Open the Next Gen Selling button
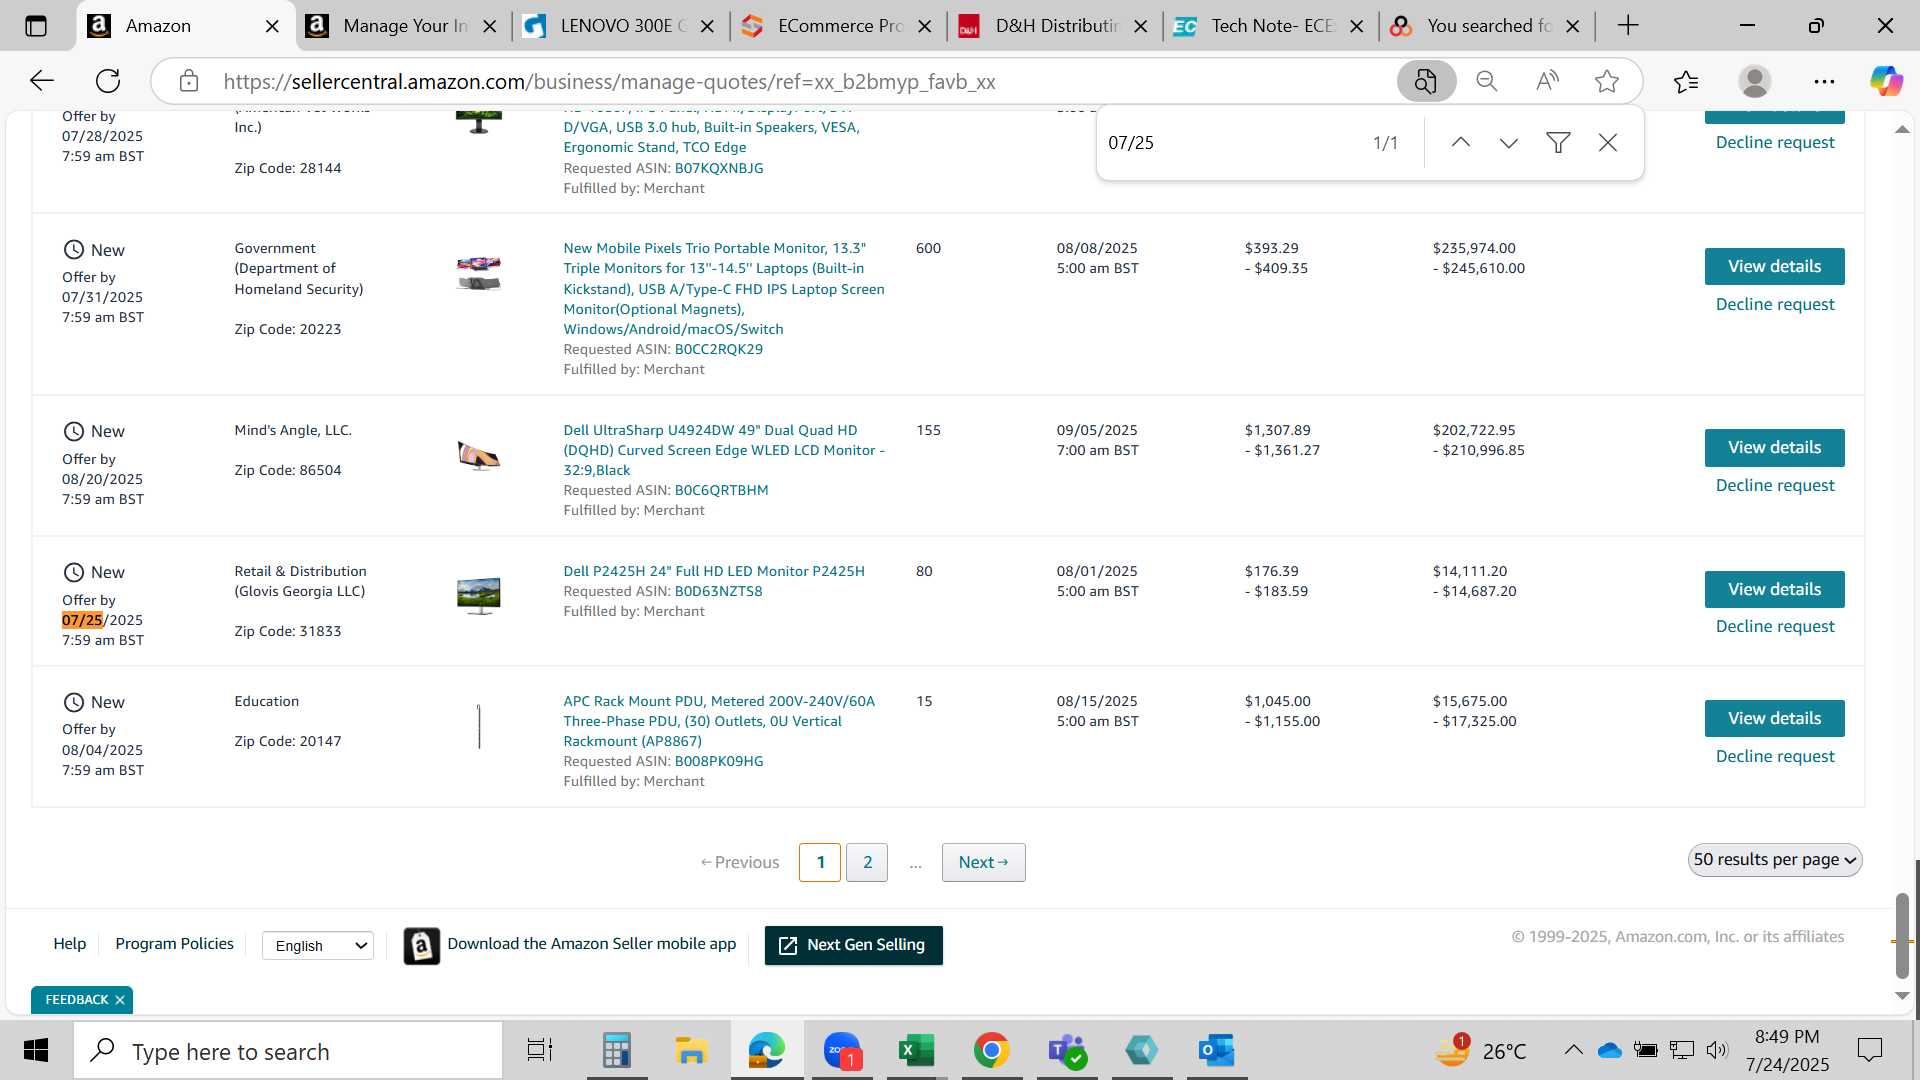1920x1080 pixels. (853, 945)
